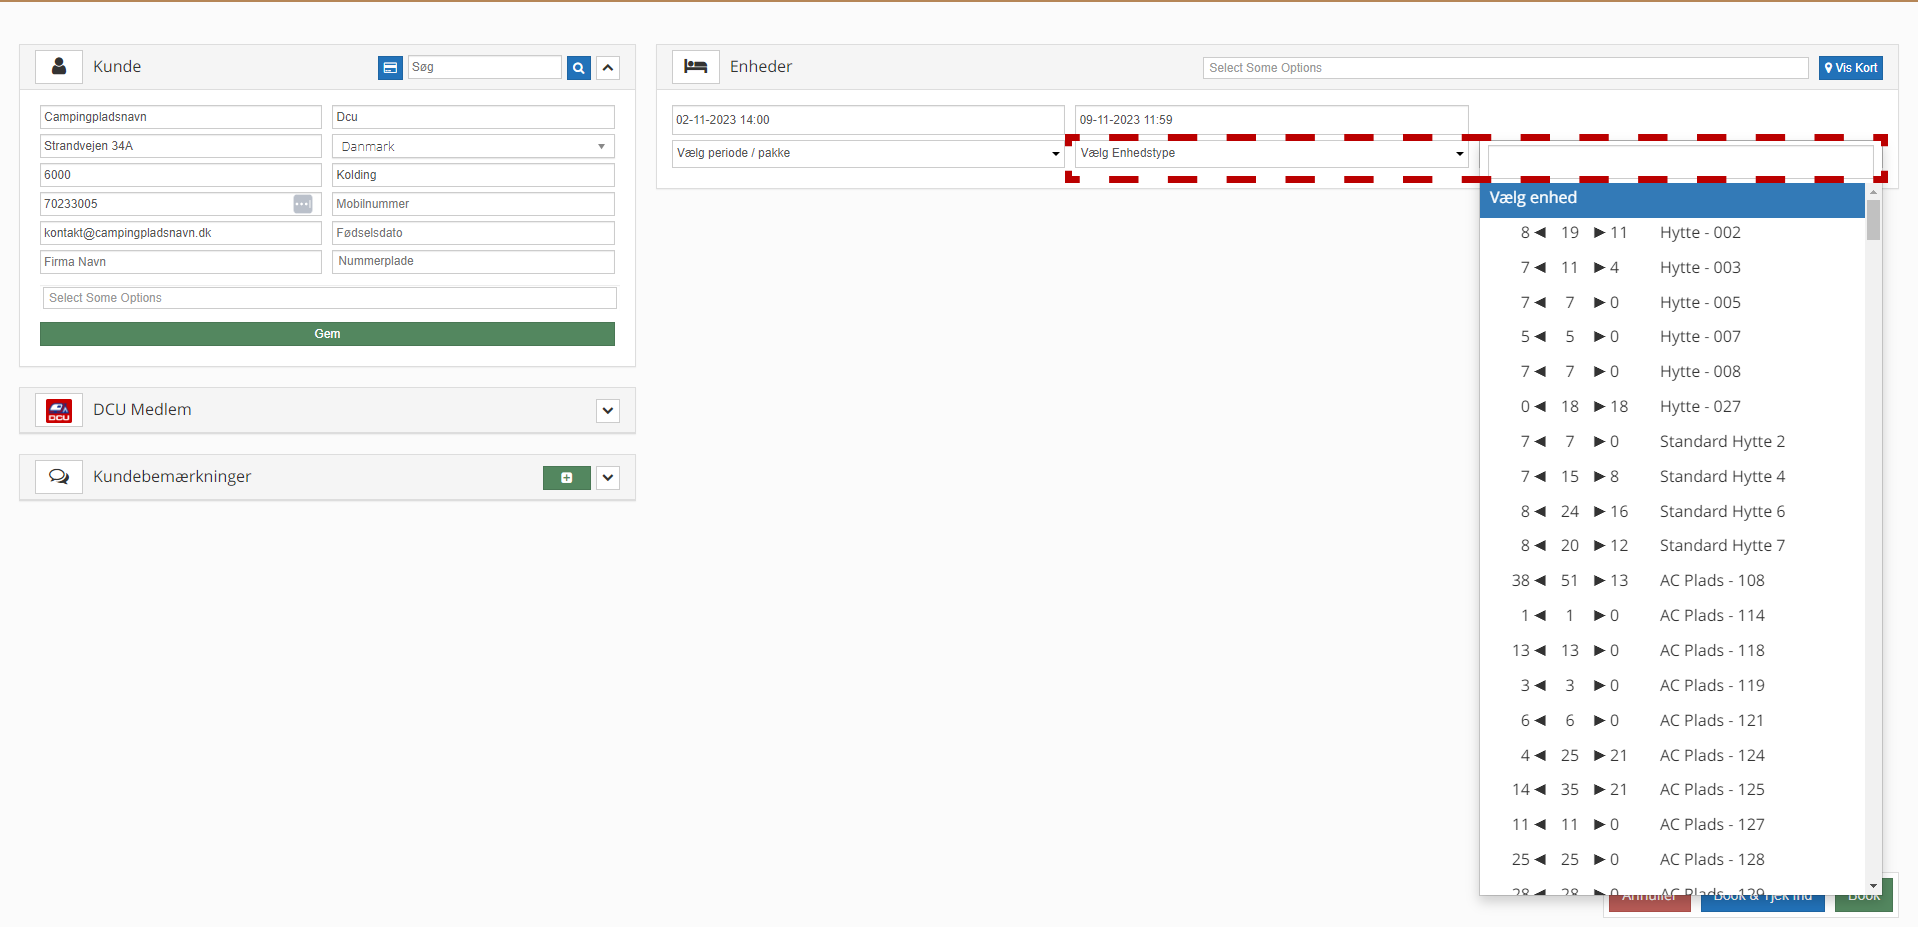Expand the Kundebemærkninger panel
Screen dimensions: 1918x927
pos(608,478)
